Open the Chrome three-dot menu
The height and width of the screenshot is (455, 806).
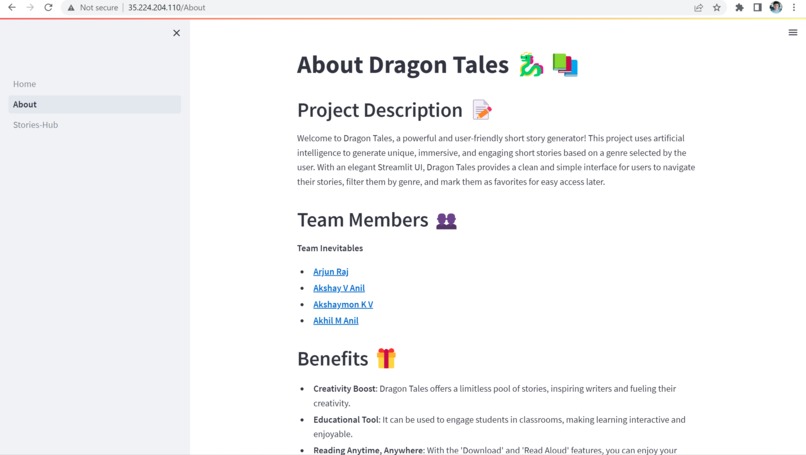tap(794, 8)
